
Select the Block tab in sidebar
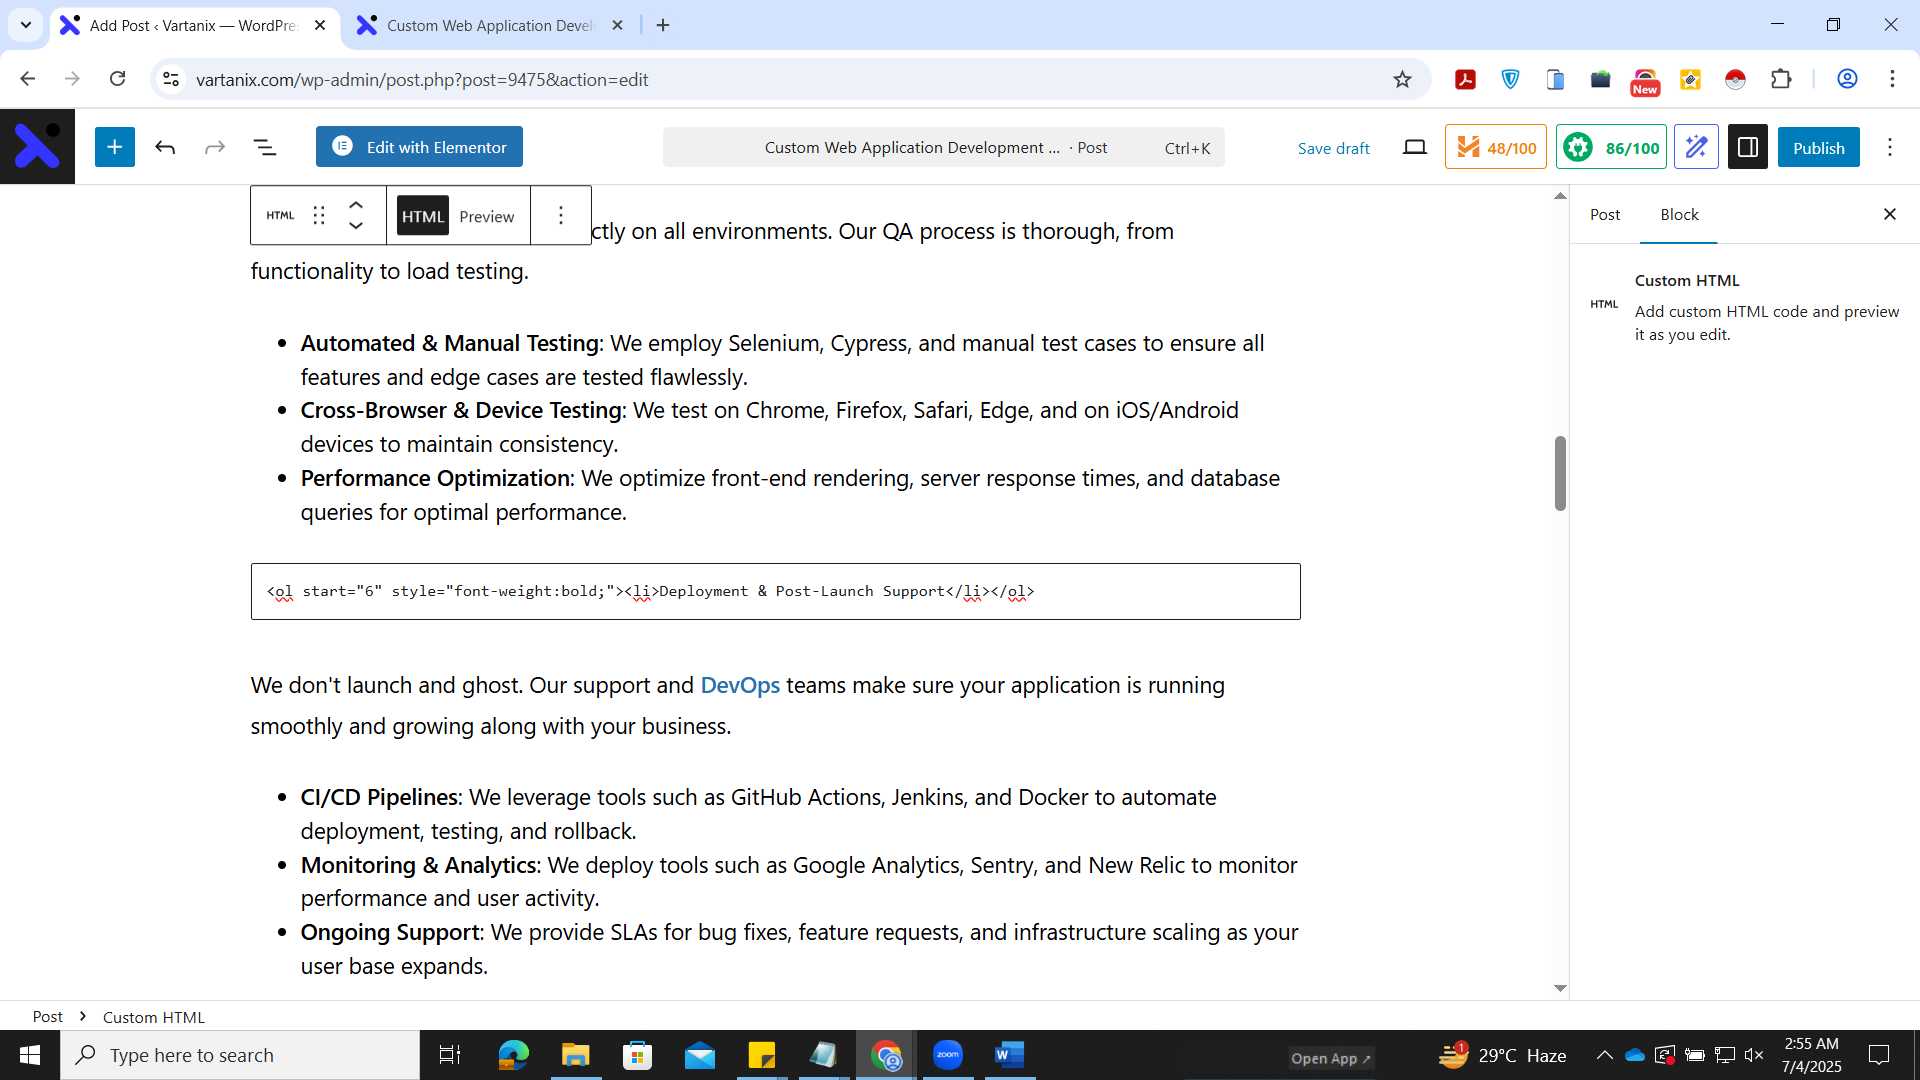[x=1679, y=215]
